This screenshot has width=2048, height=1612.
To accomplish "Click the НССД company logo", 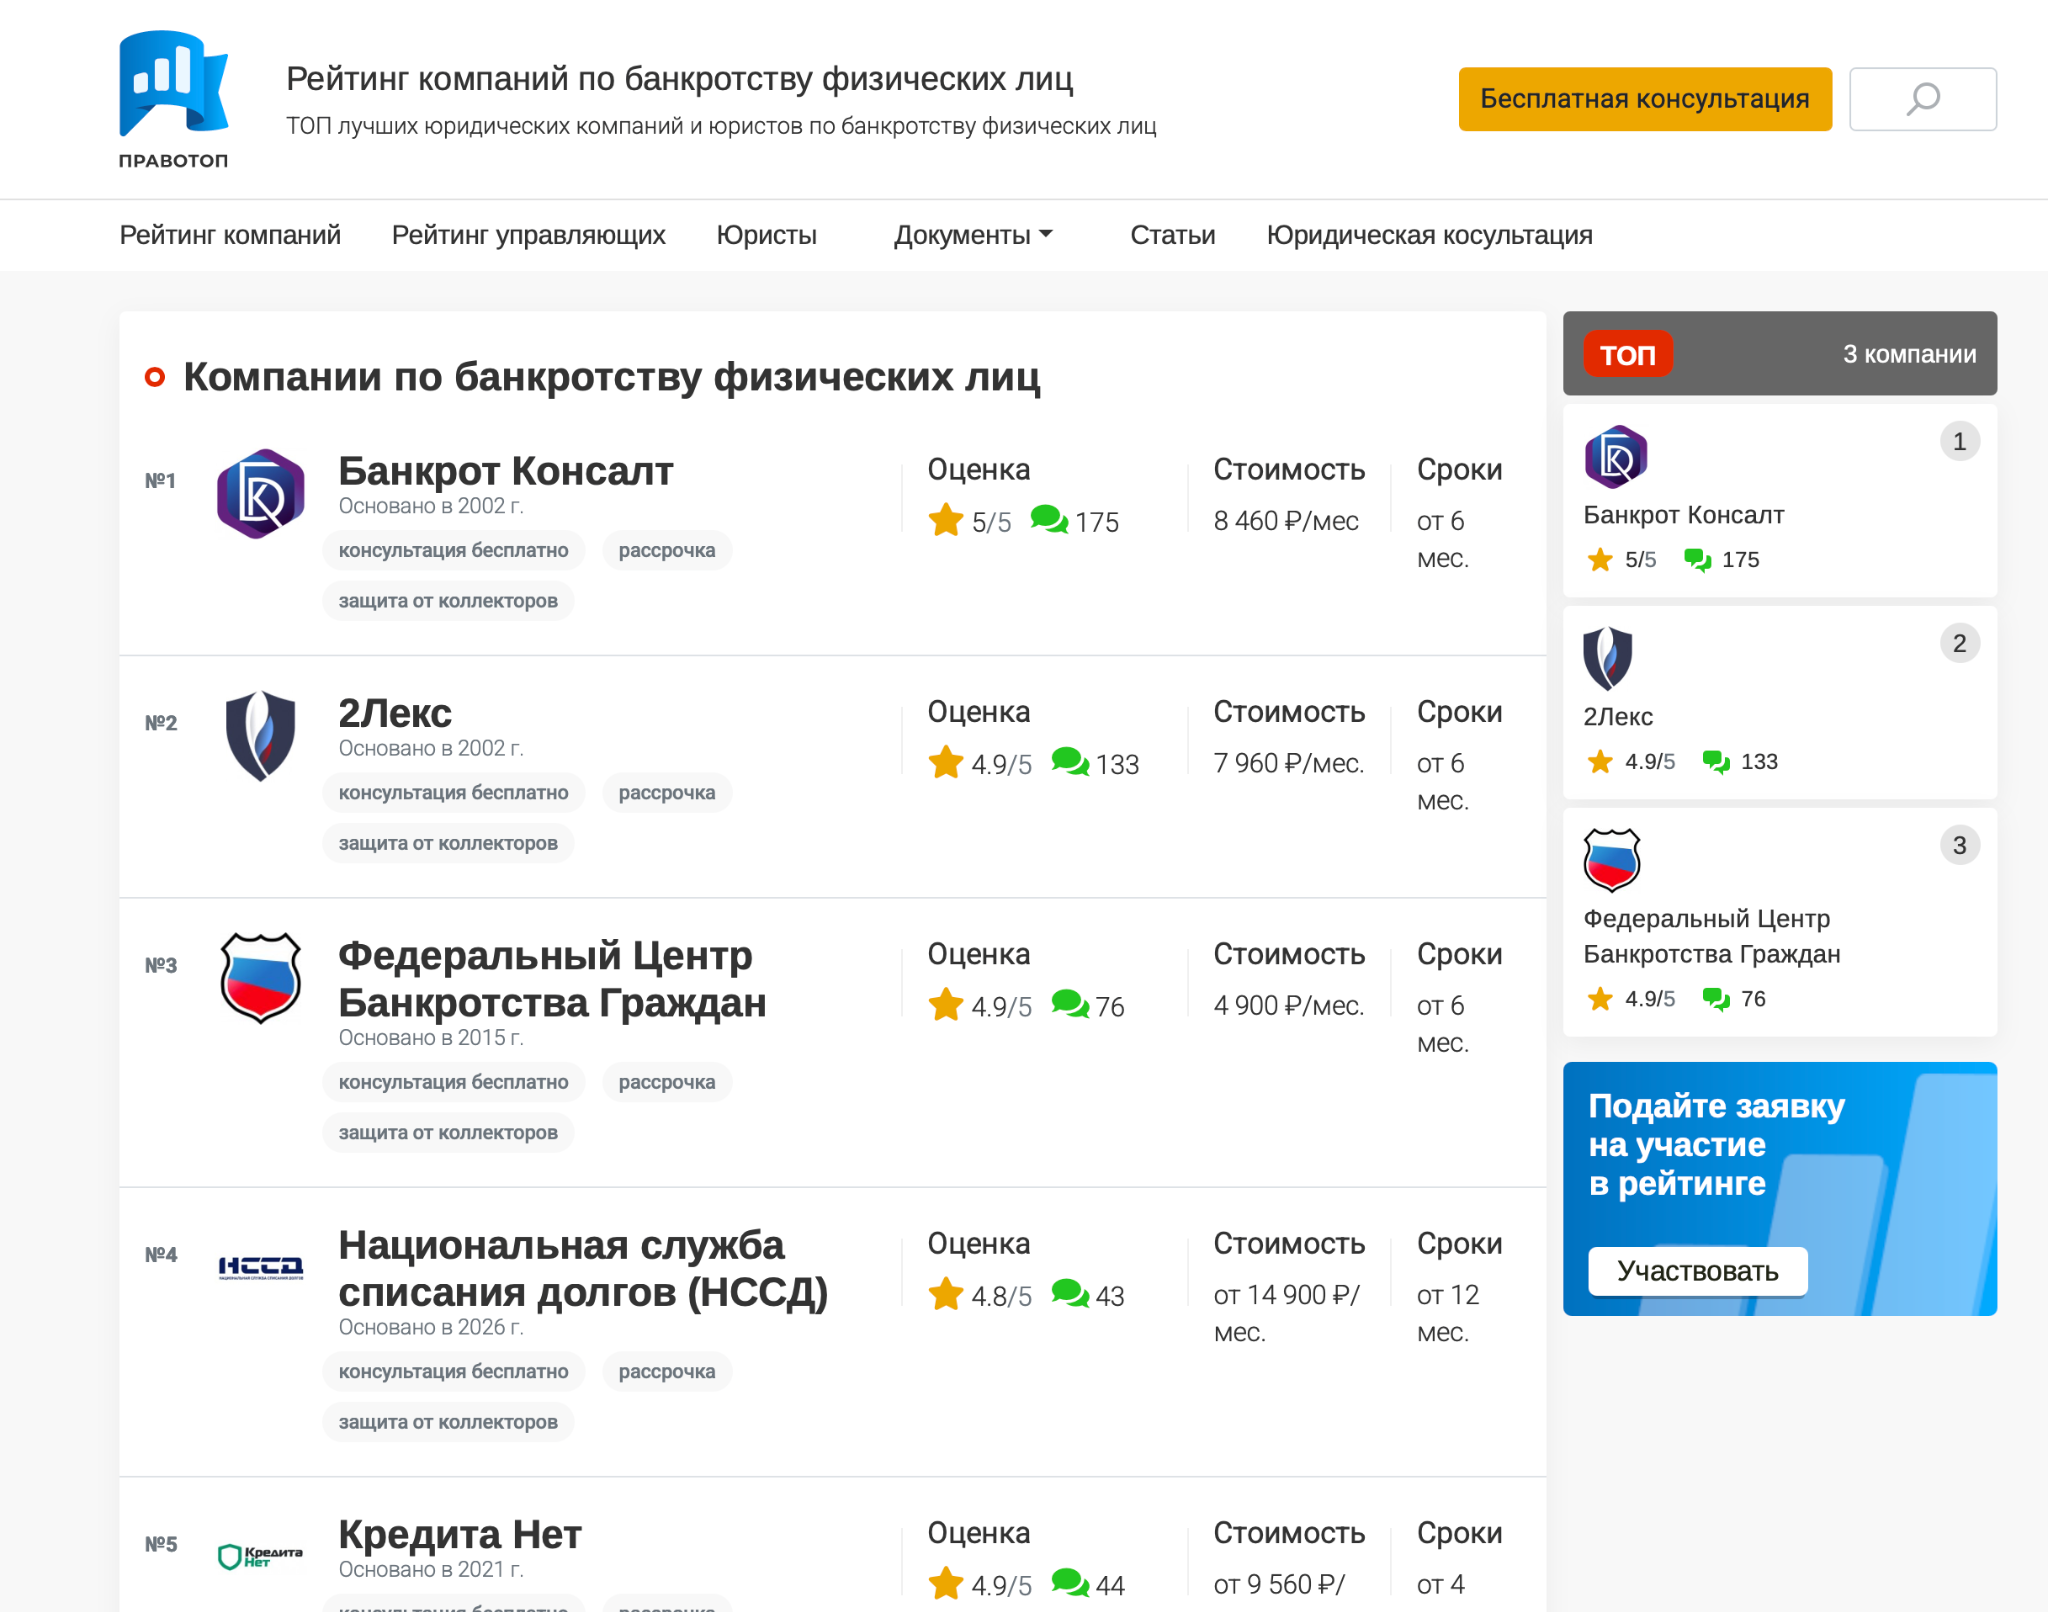I will pyautogui.click(x=261, y=1268).
